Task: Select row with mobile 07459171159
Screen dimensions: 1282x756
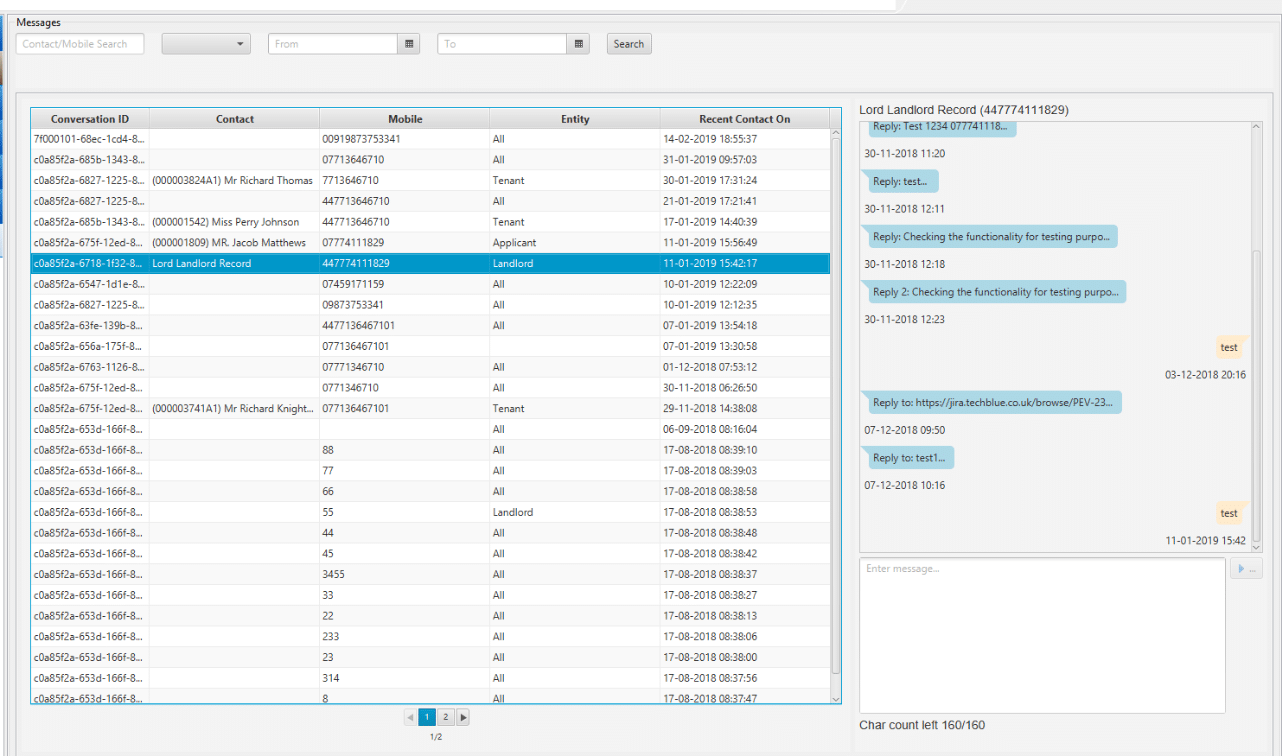Action: tap(431, 285)
